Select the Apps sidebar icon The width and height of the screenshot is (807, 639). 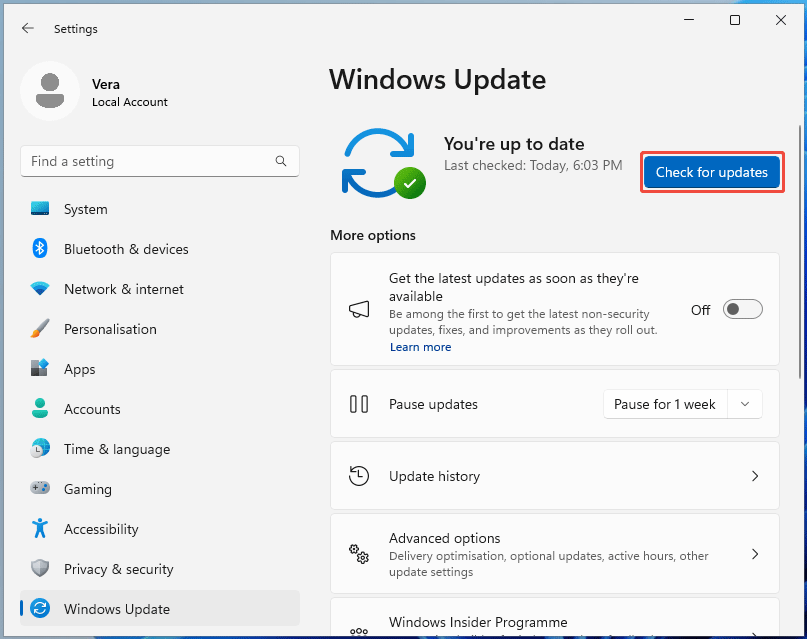pos(40,369)
